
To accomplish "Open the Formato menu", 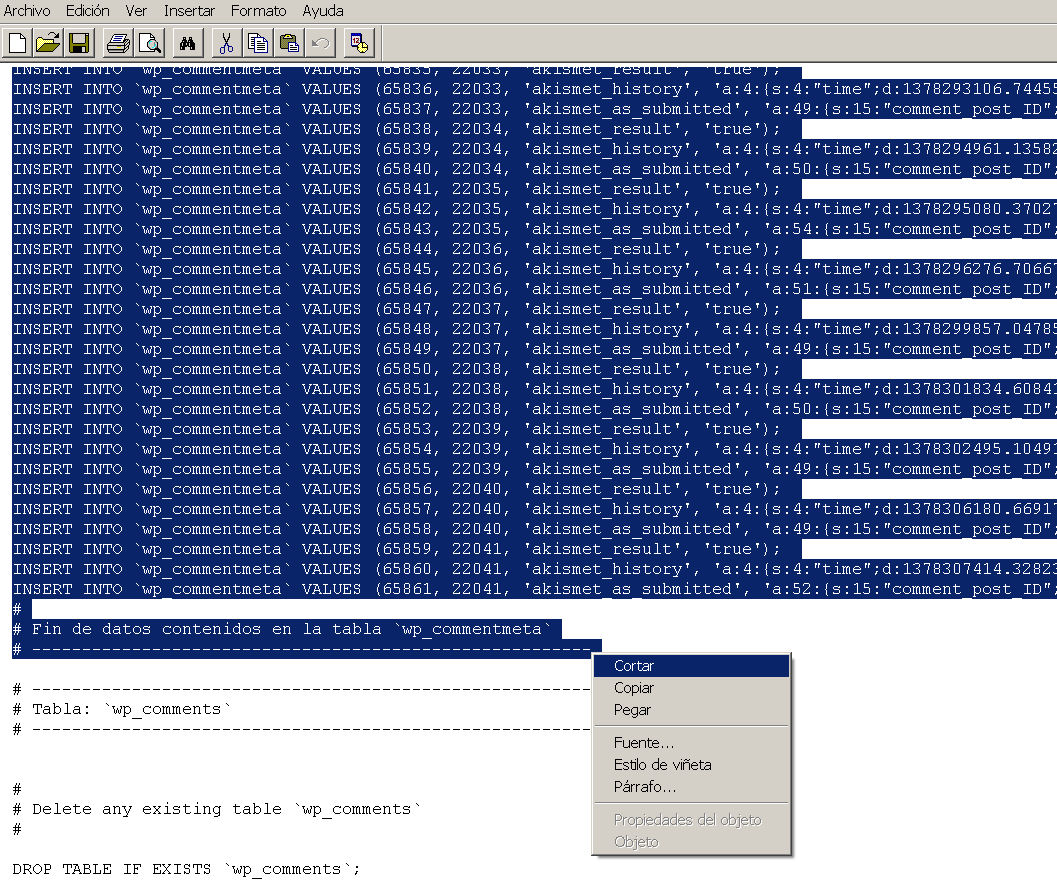I will click(258, 11).
